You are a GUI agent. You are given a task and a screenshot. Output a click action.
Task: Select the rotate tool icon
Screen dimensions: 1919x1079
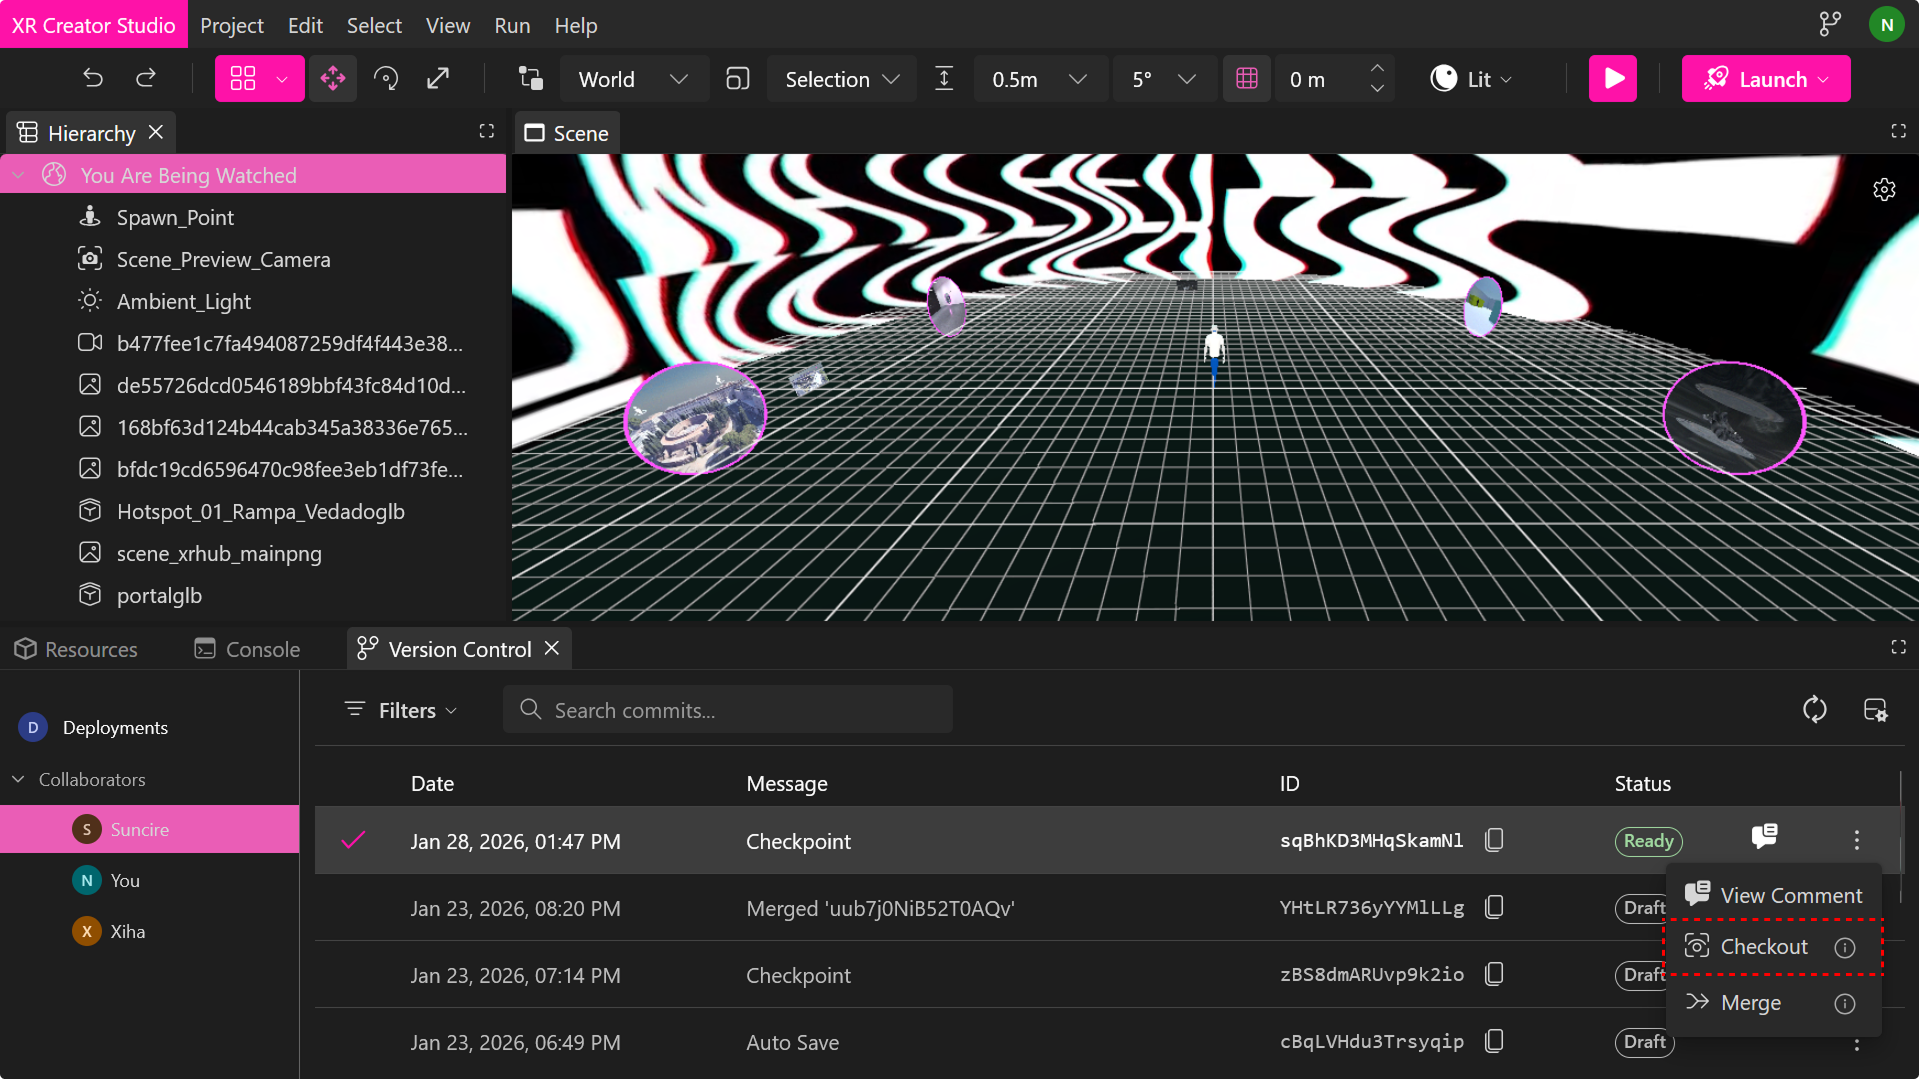tap(386, 78)
